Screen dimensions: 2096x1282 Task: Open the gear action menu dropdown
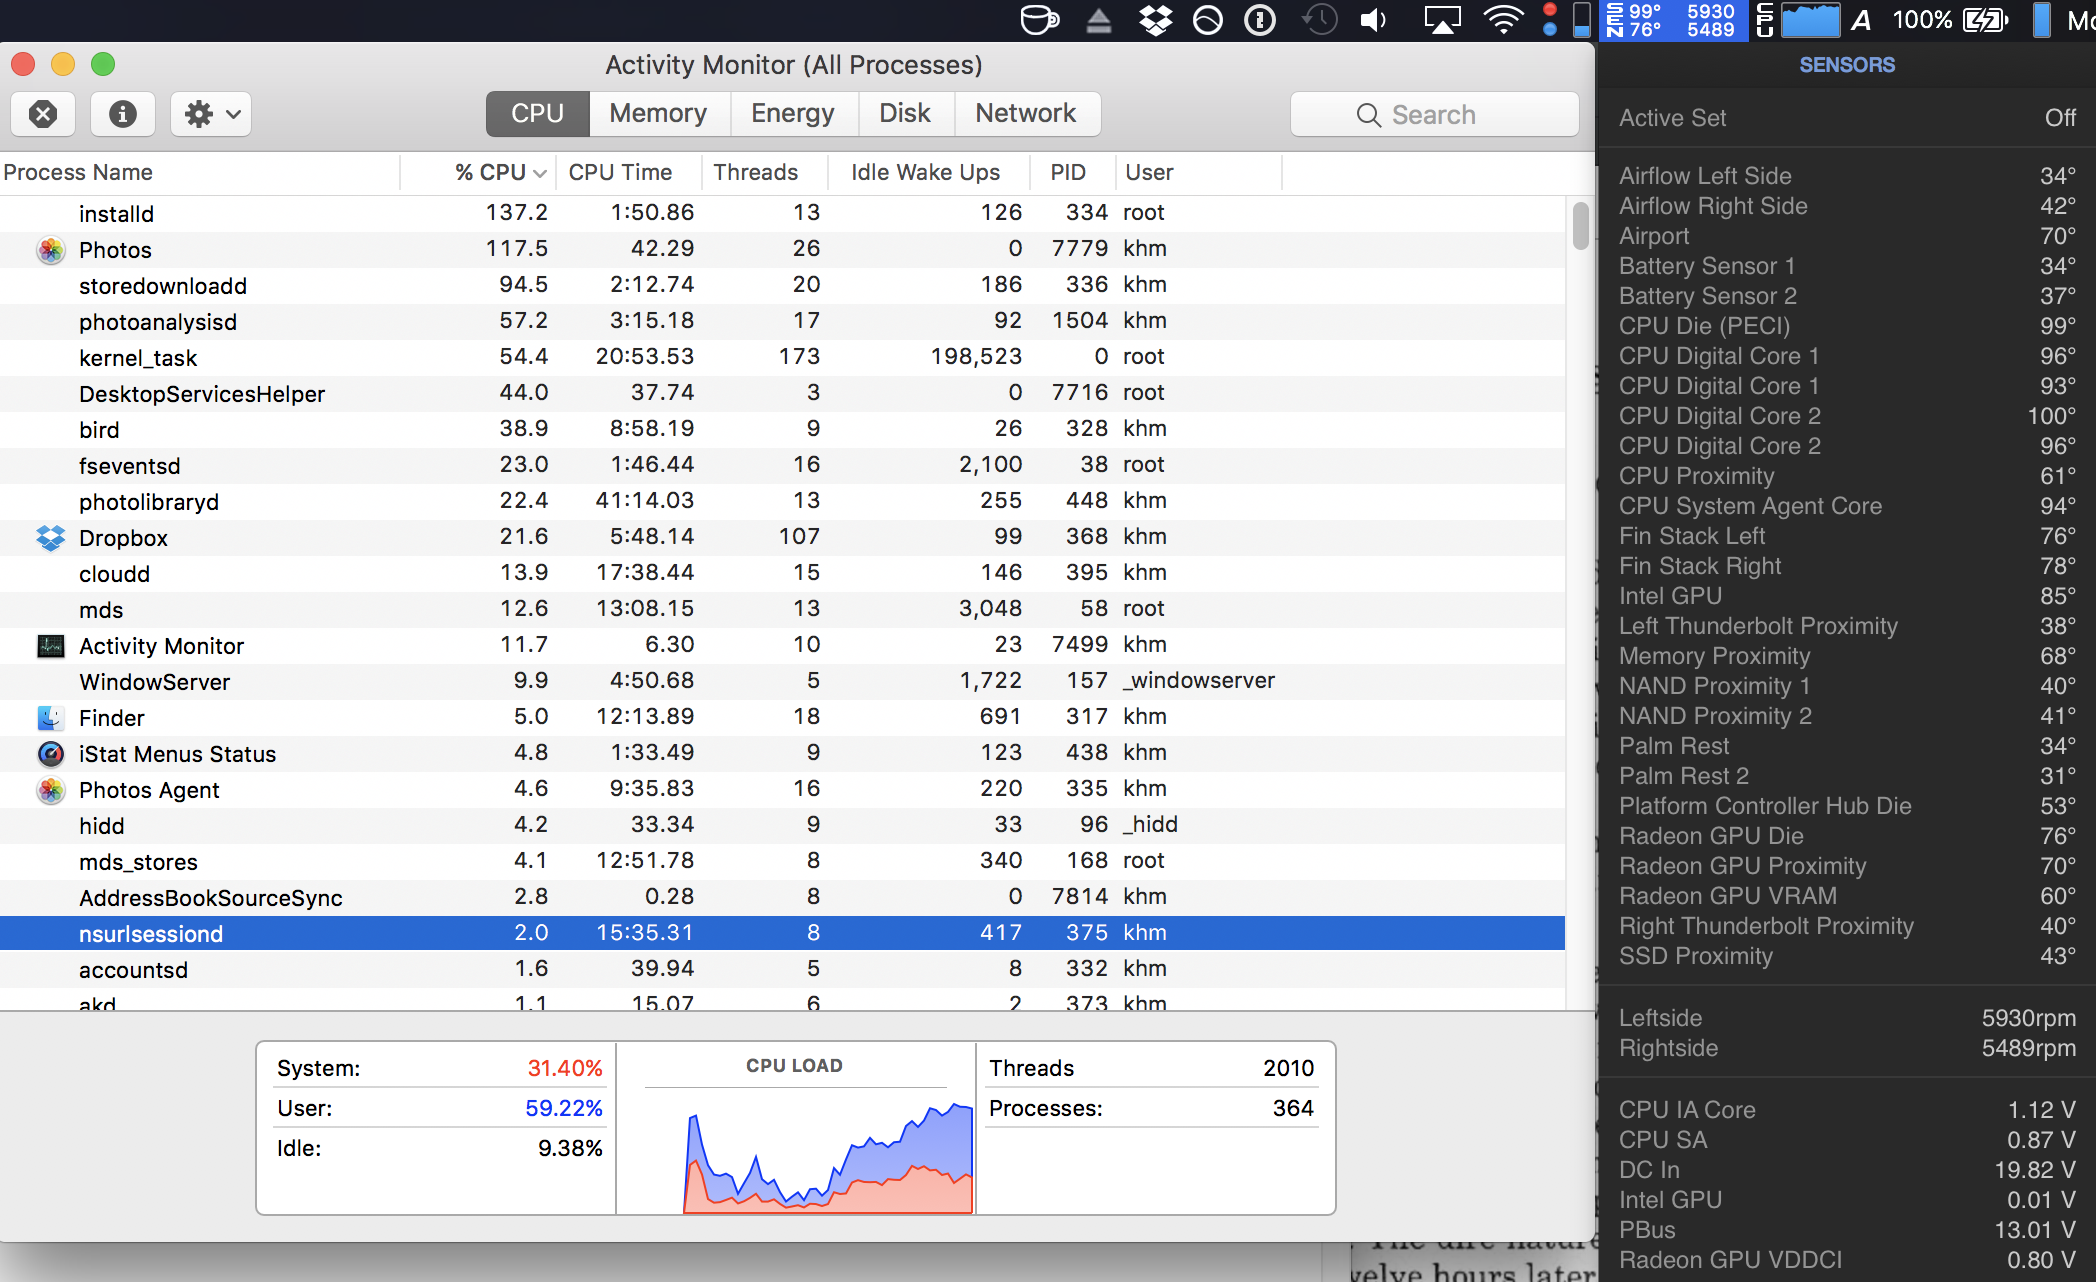tap(211, 114)
